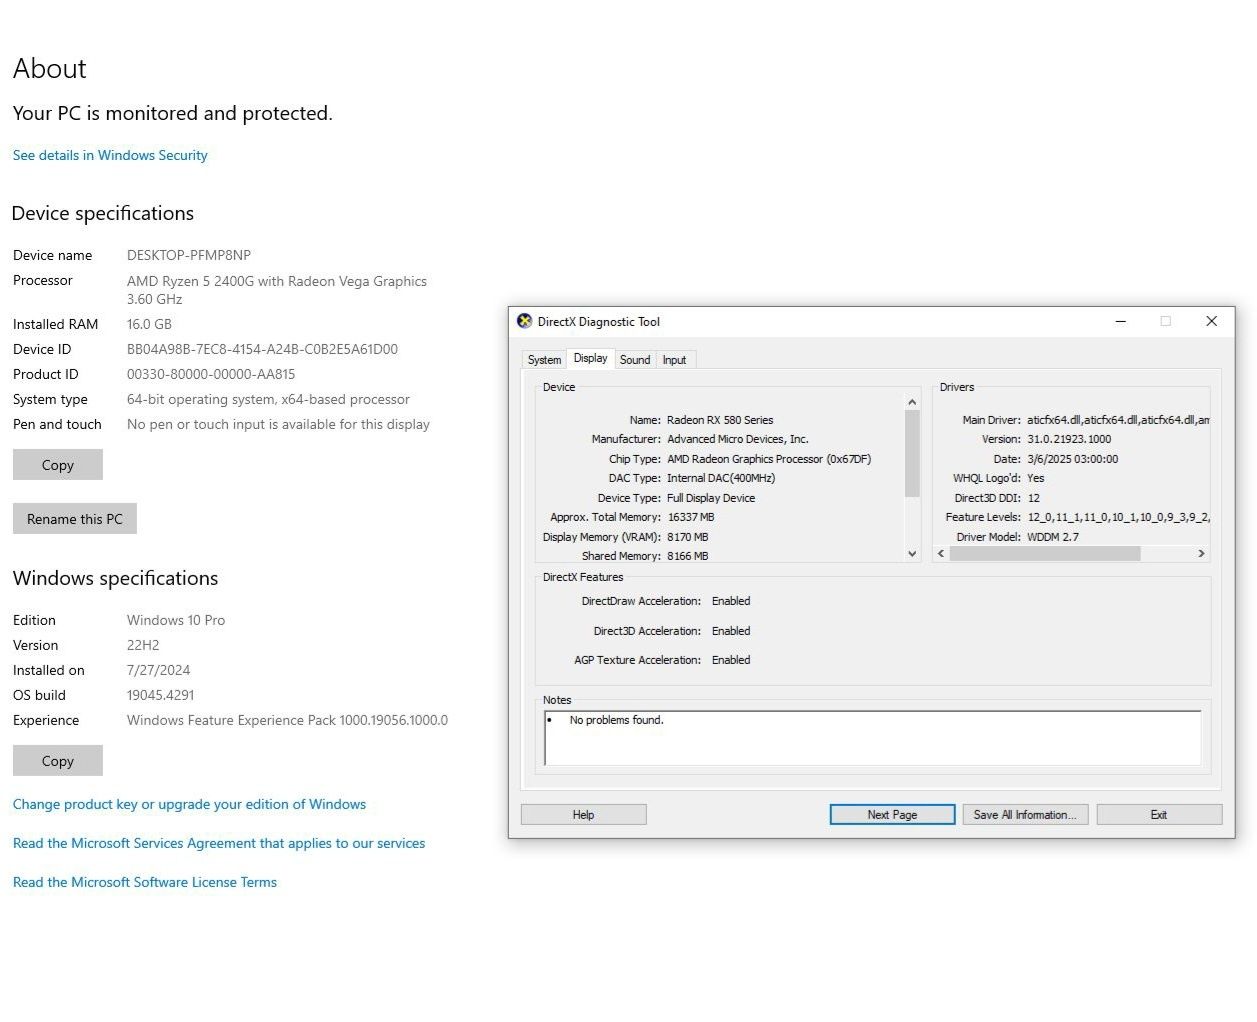Copy the device specifications
The width and height of the screenshot is (1257, 1022).
coord(58,465)
